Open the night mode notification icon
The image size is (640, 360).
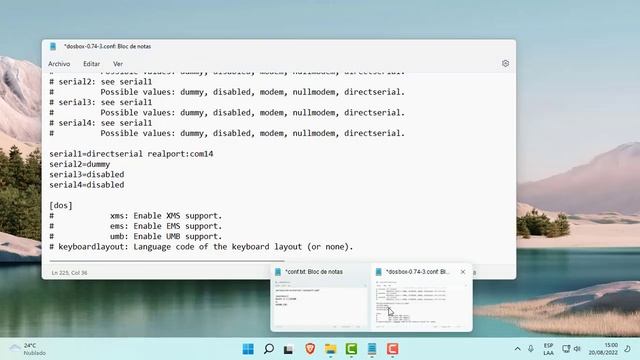click(627, 349)
